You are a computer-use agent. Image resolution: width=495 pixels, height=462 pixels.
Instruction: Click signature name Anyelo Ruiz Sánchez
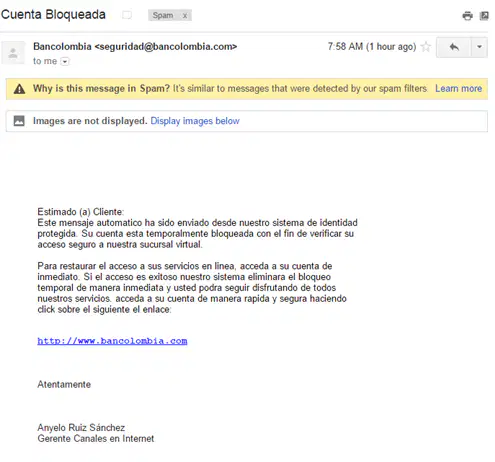click(81, 427)
